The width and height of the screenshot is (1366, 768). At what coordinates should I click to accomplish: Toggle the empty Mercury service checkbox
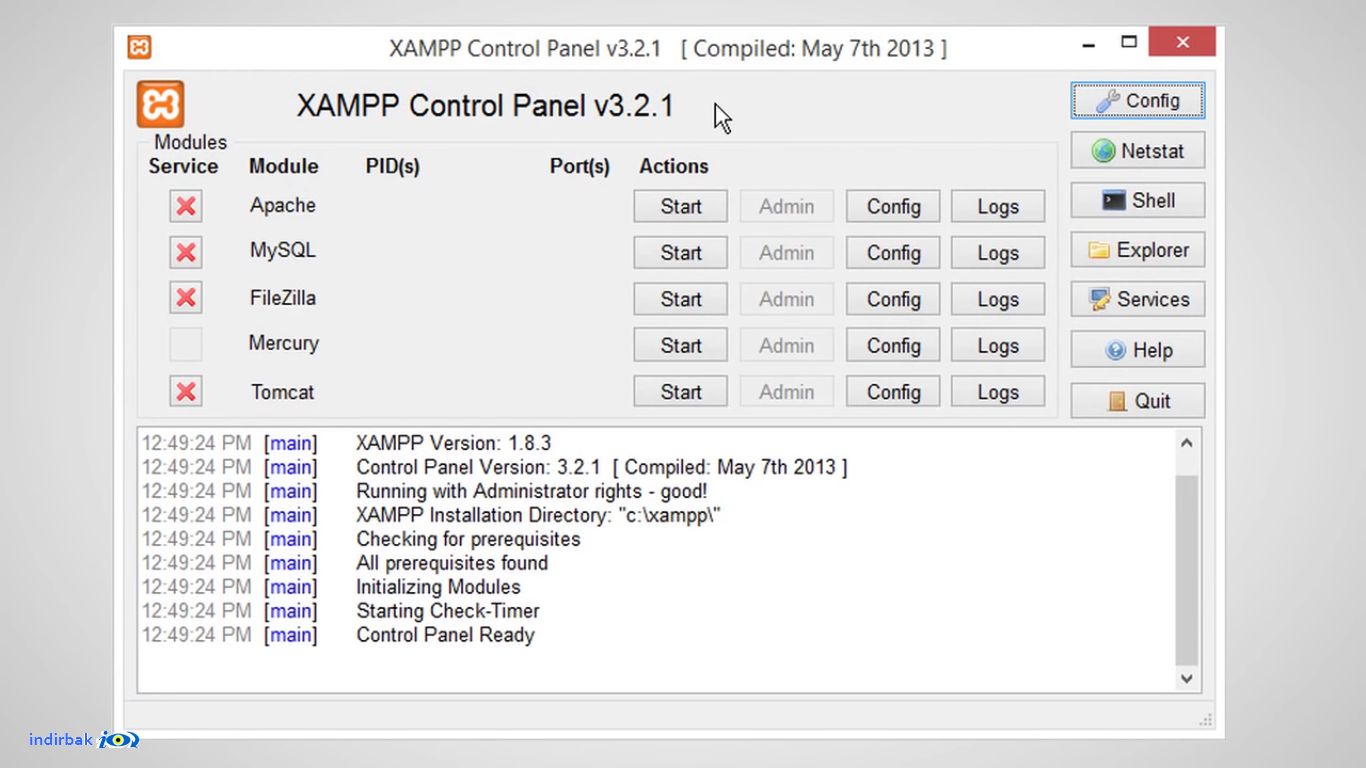coord(186,344)
